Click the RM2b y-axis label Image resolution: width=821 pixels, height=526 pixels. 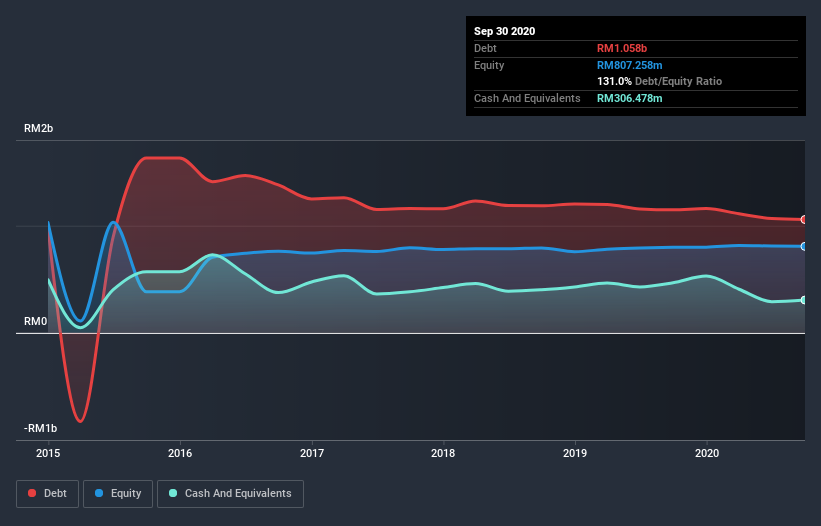[39, 128]
